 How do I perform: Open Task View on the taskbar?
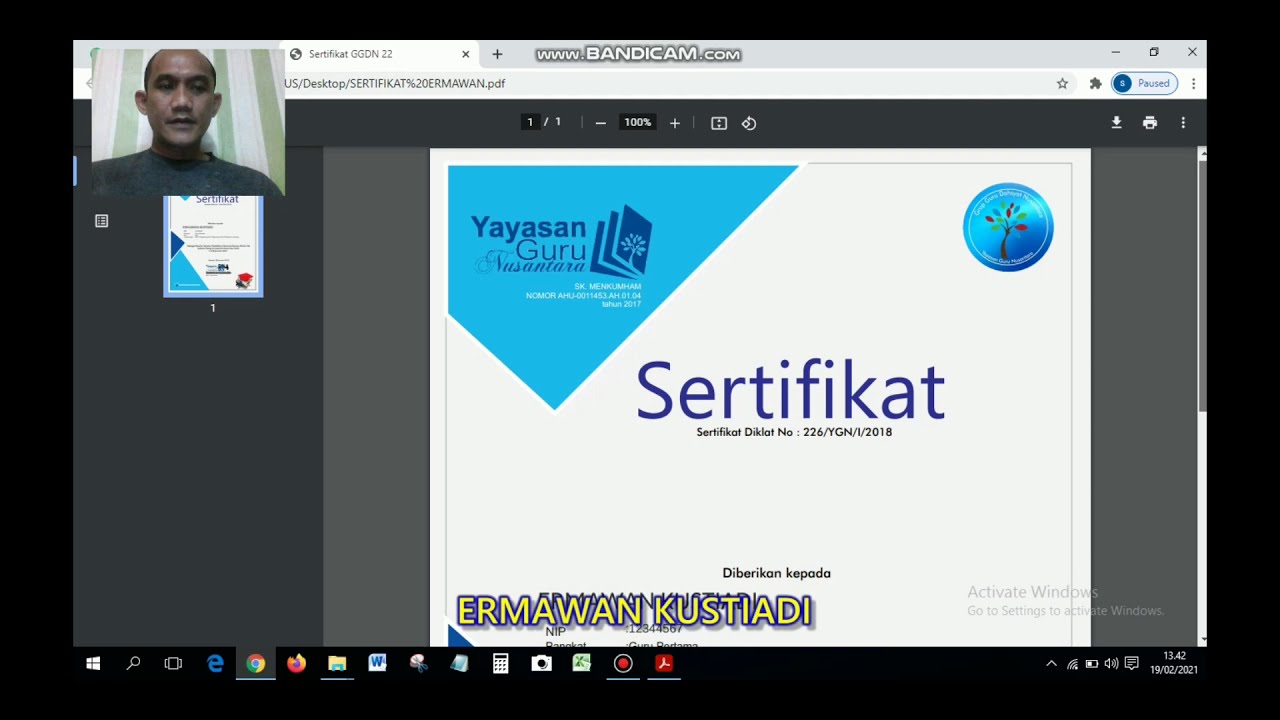point(173,663)
